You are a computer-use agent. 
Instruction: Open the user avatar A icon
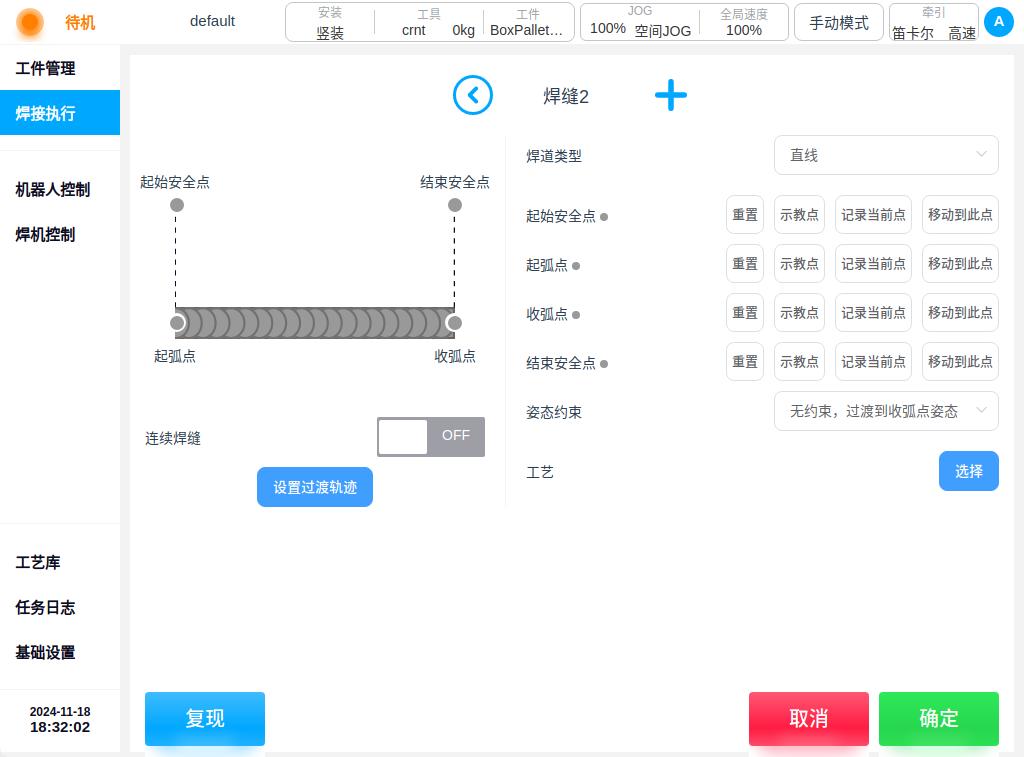999,22
